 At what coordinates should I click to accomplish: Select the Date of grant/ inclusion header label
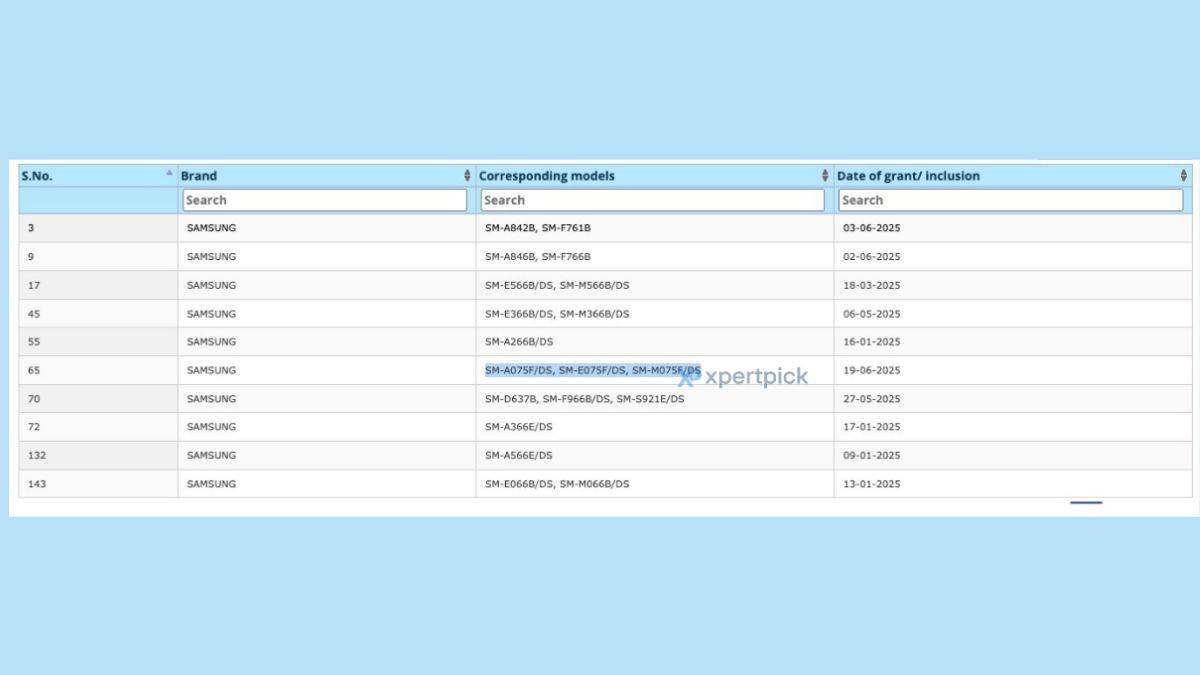(x=908, y=176)
